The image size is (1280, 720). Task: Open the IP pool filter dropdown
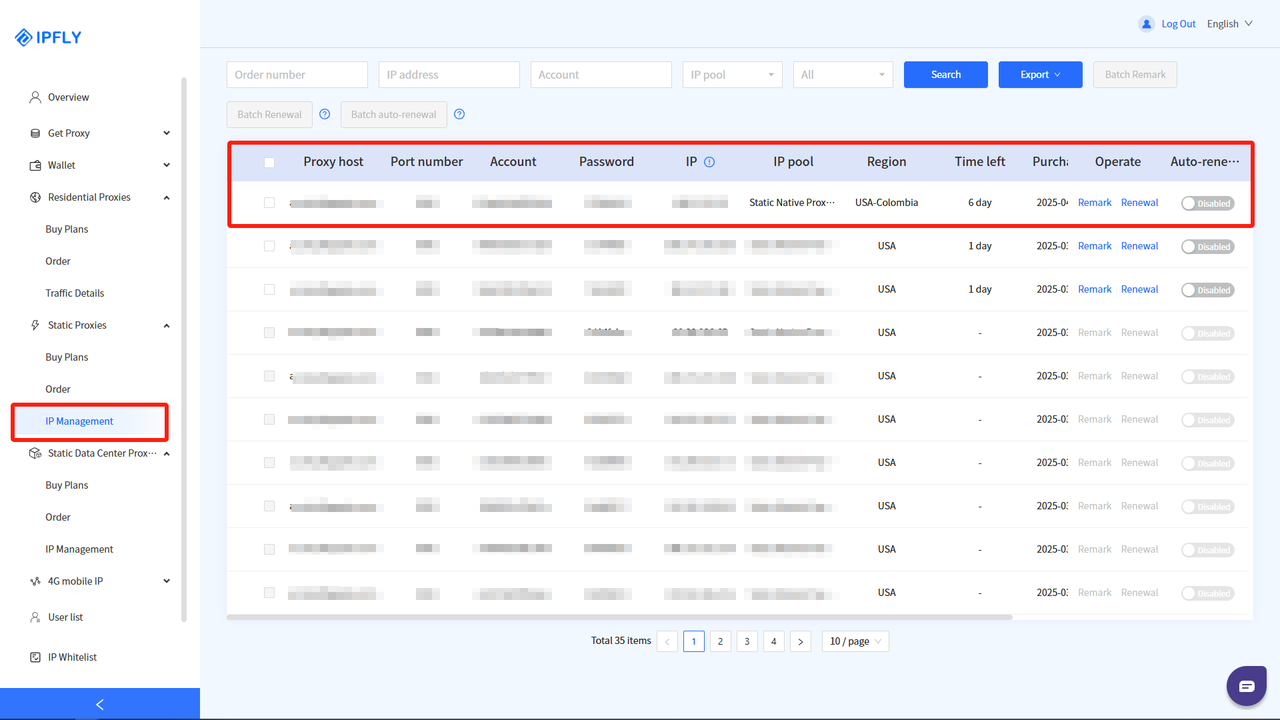[732, 74]
